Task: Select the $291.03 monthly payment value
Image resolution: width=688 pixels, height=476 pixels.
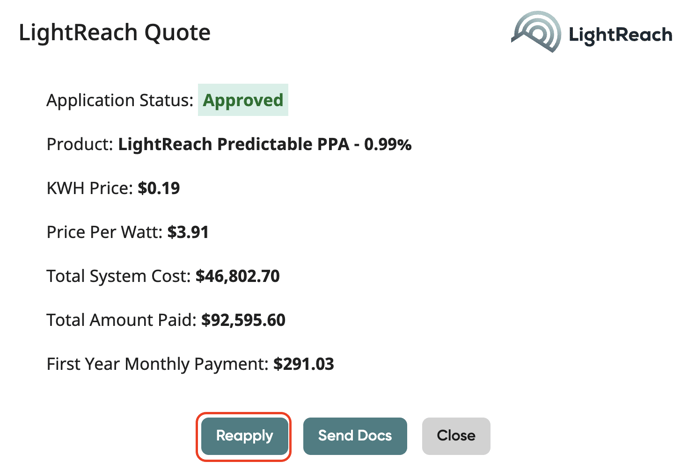Action: coord(304,364)
